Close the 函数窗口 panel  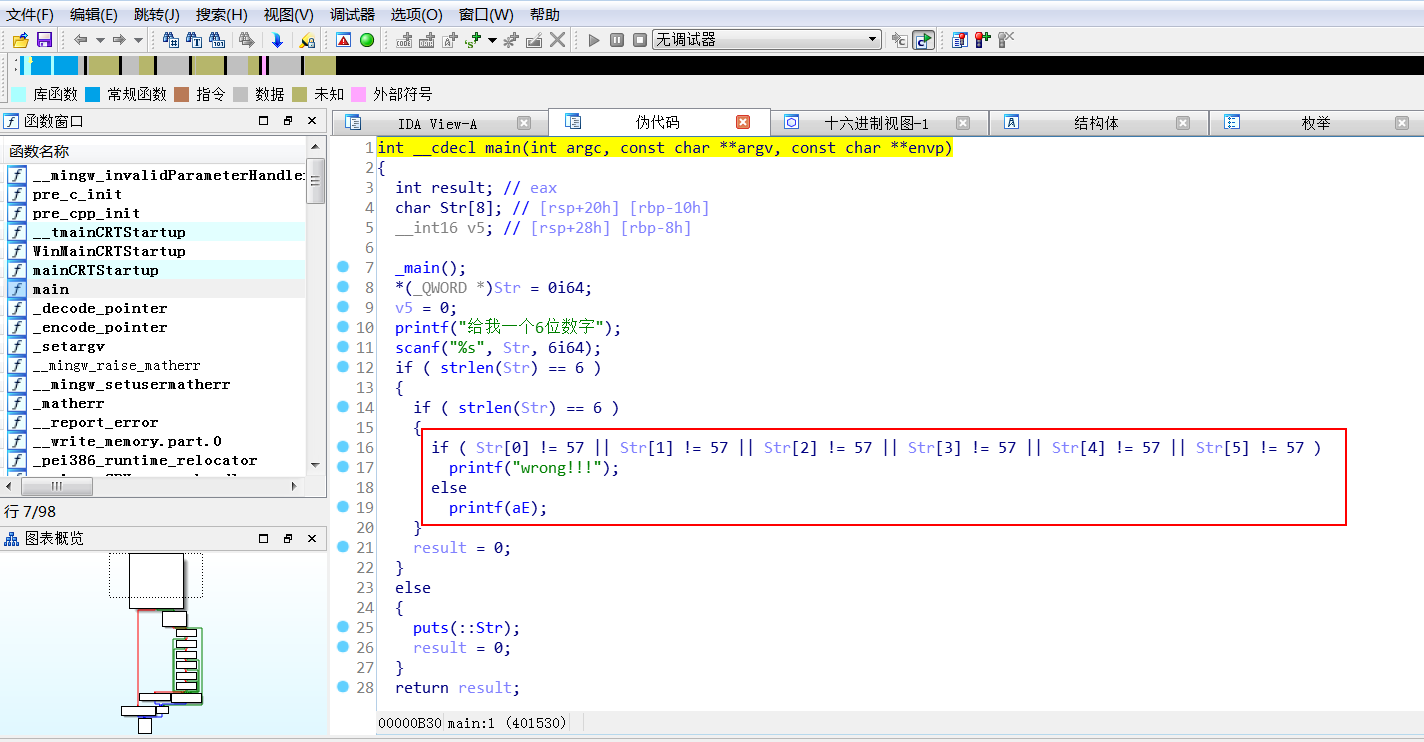pyautogui.click(x=312, y=121)
